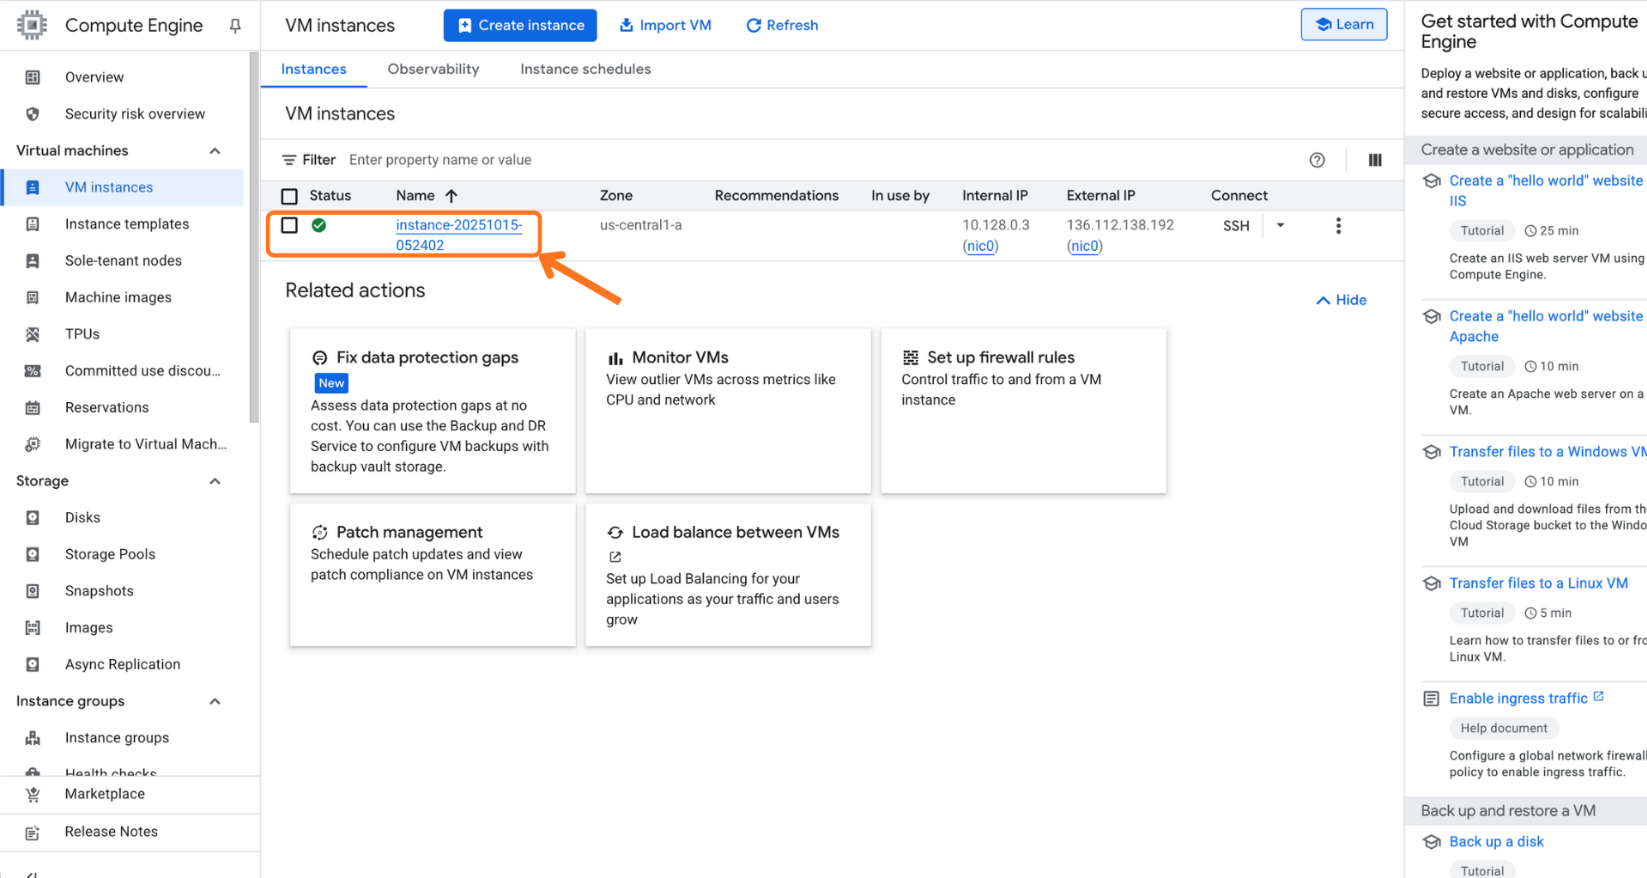Open the instance-20251015-052402 link

[x=459, y=235]
